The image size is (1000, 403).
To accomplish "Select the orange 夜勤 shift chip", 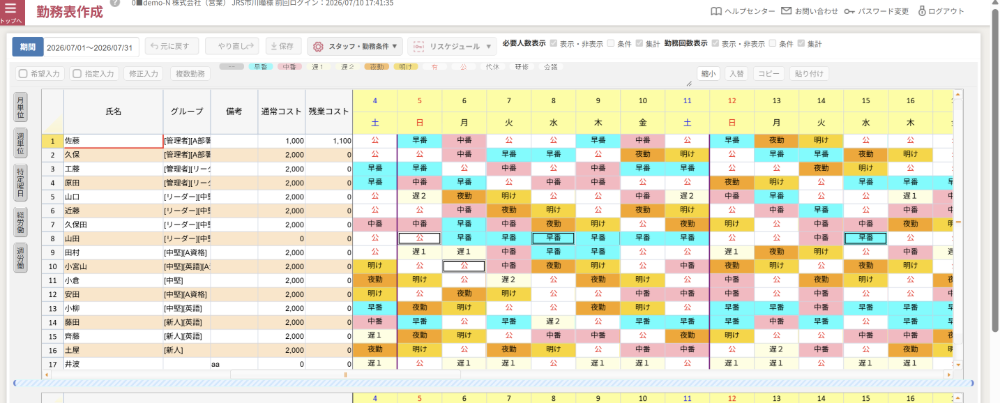I will point(376,66).
